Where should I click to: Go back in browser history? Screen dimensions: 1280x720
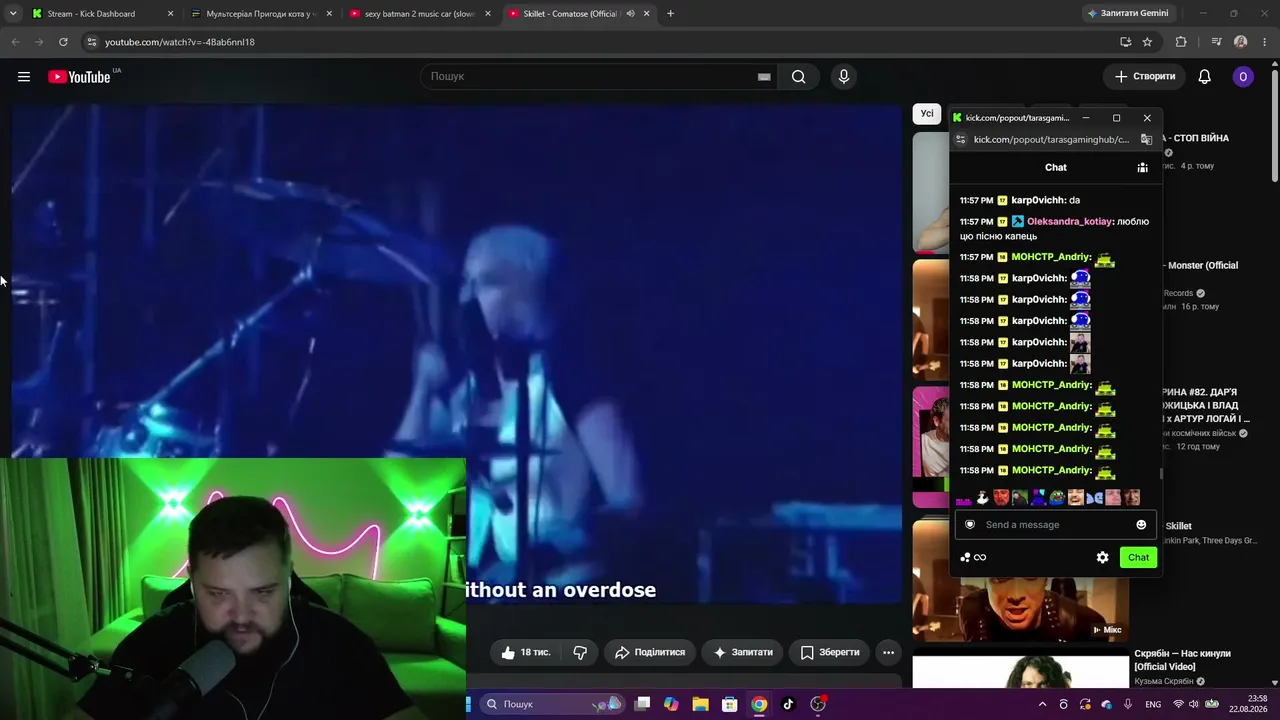point(15,42)
